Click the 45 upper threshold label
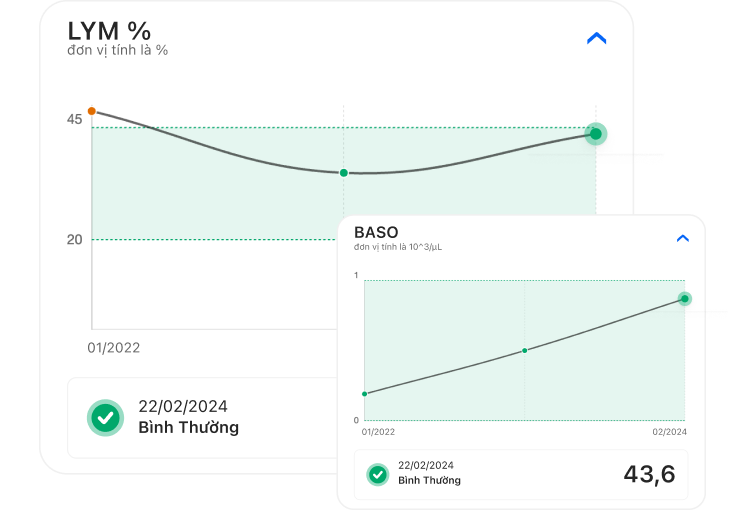The image size is (746, 512). coord(75,120)
